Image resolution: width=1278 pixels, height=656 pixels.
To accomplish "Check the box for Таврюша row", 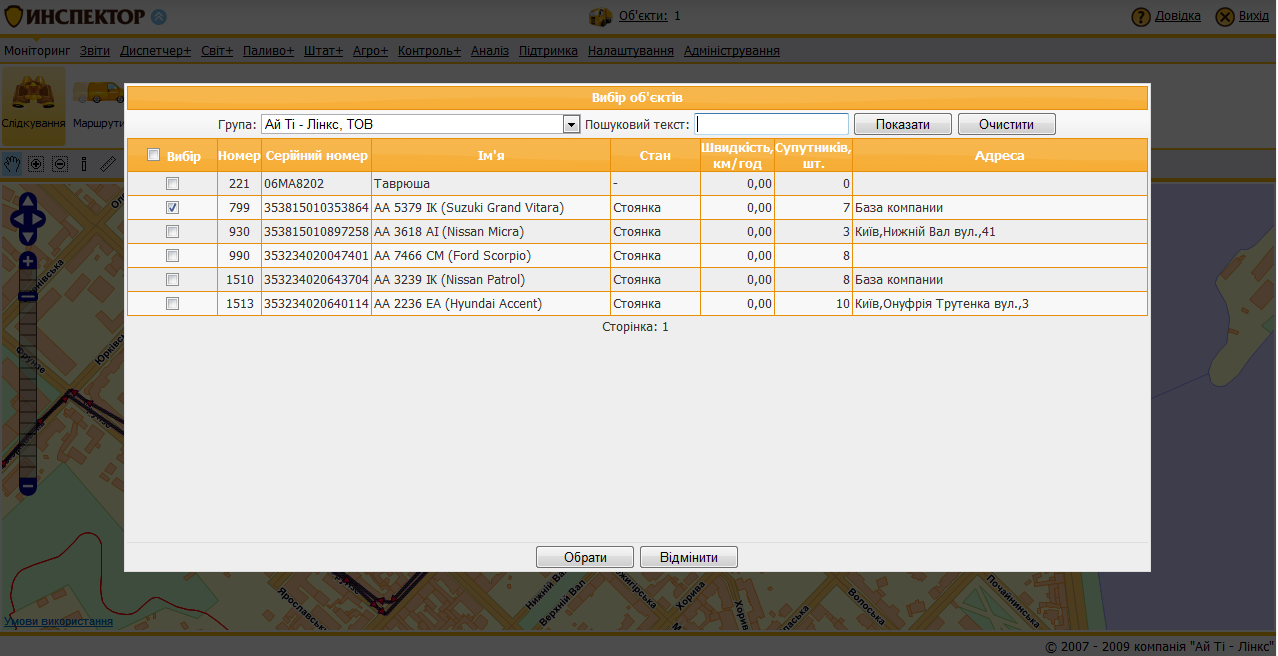I will (x=172, y=184).
